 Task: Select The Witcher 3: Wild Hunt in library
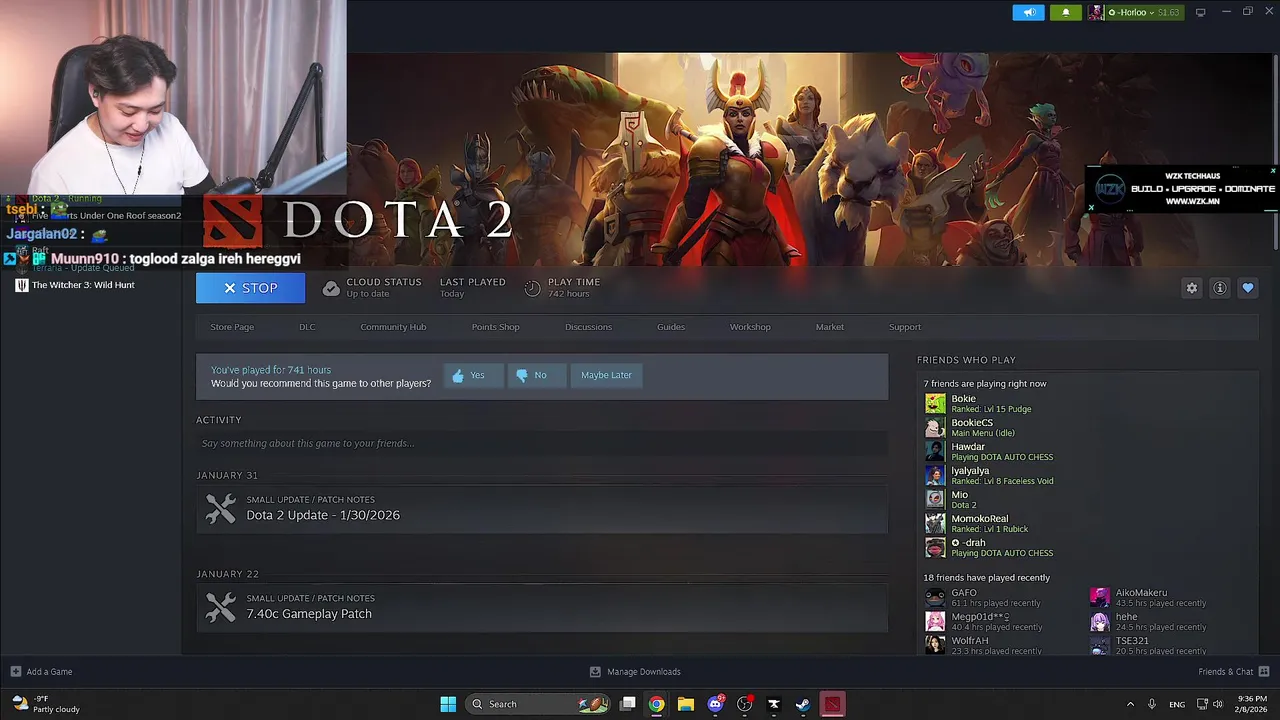coord(83,285)
